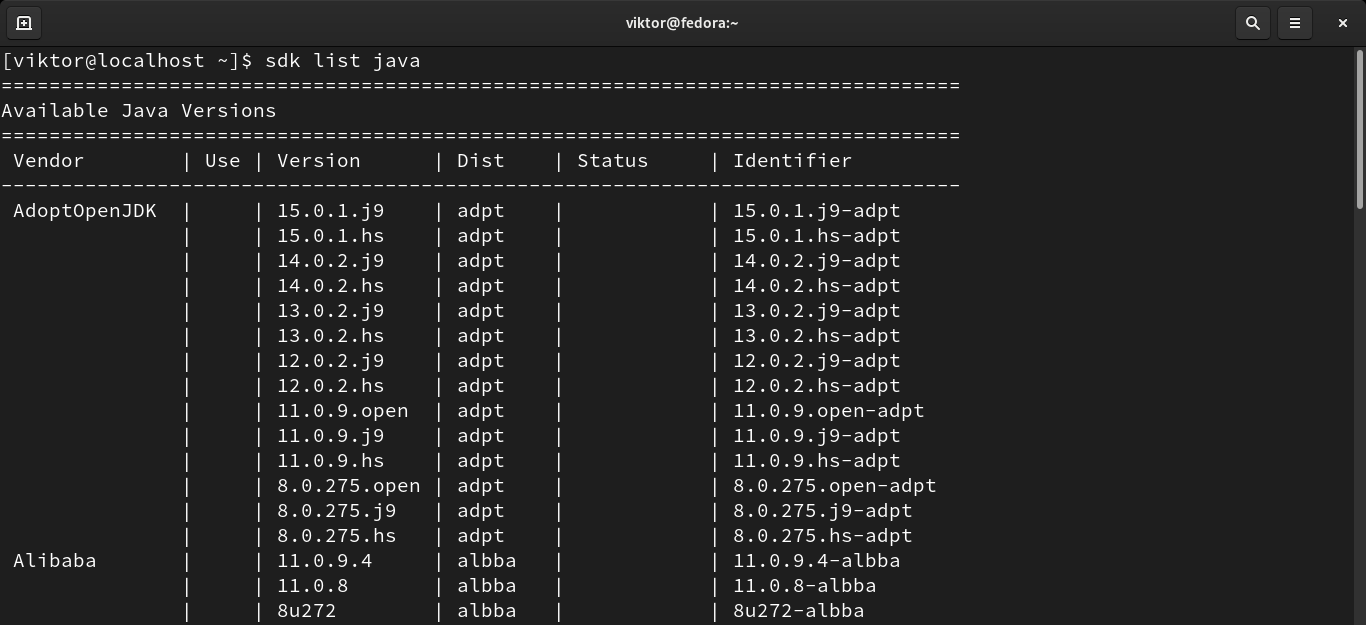The image size is (1366, 625).
Task: Click the Alibaba vendor entry
Action: (55, 561)
